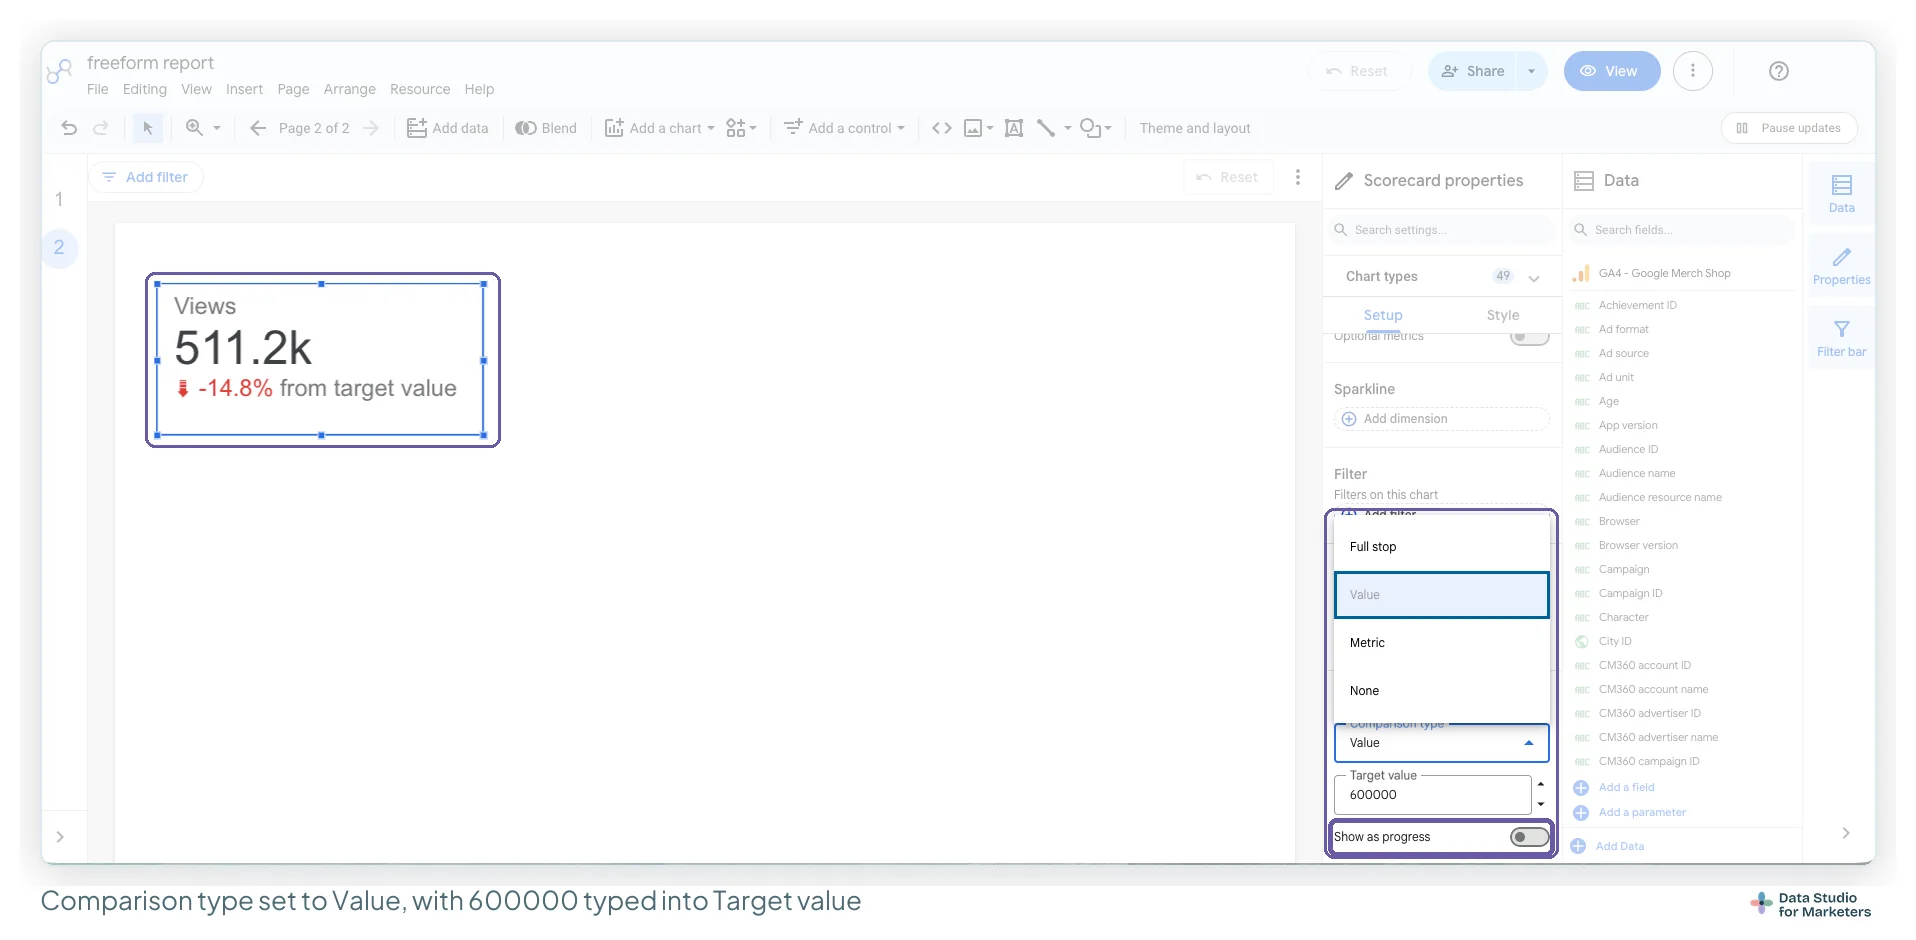Increase Target value with stepper up arrow
The width and height of the screenshot is (1916, 940).
coord(1541,785)
